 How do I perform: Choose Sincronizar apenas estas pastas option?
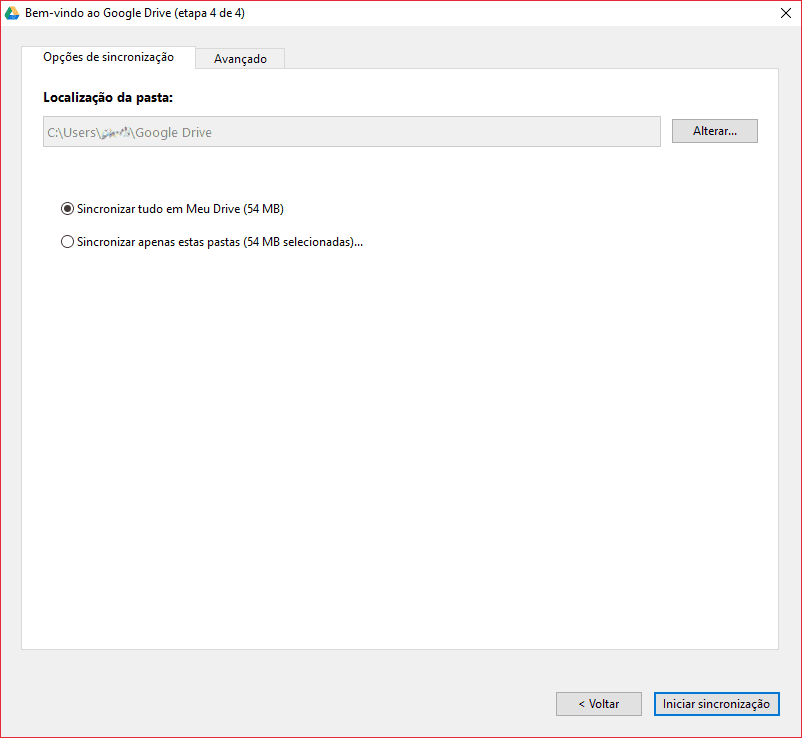pyautogui.click(x=212, y=242)
